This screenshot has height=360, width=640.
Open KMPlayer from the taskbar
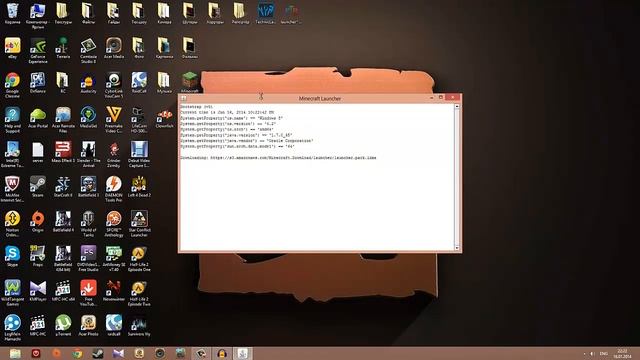tap(118, 353)
